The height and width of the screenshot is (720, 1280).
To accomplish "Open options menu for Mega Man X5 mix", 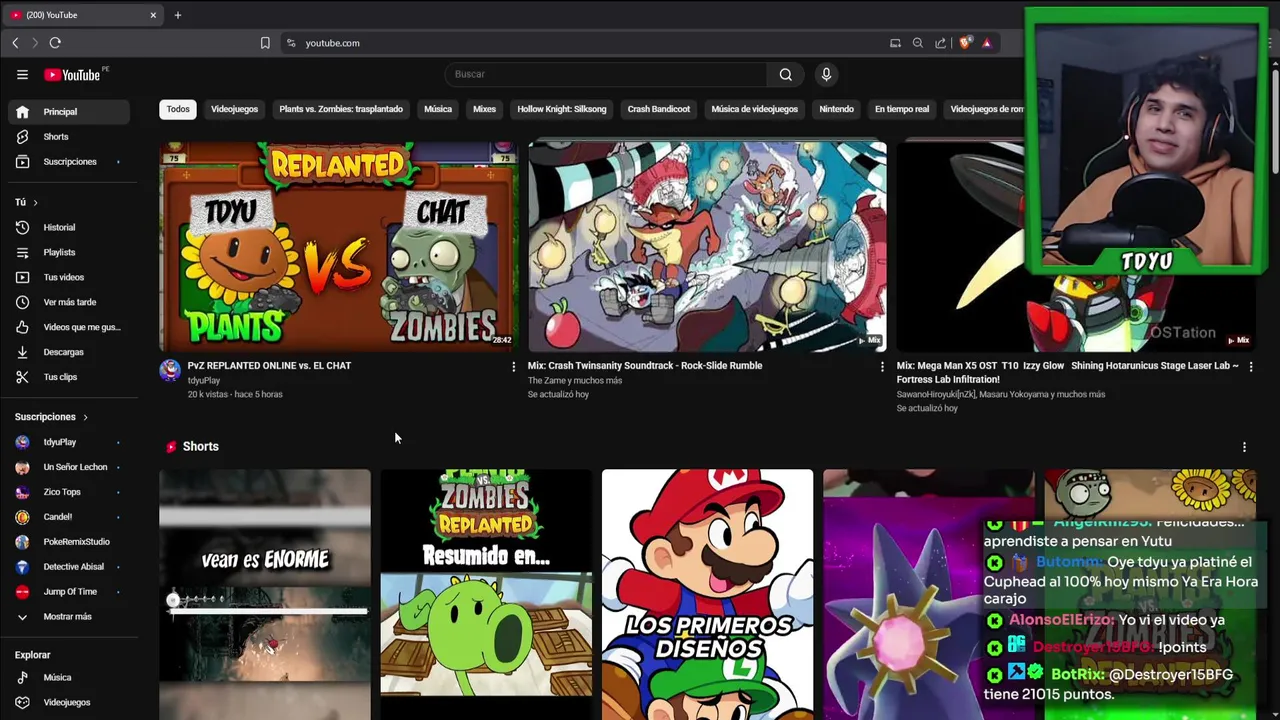I will click(x=1250, y=367).
